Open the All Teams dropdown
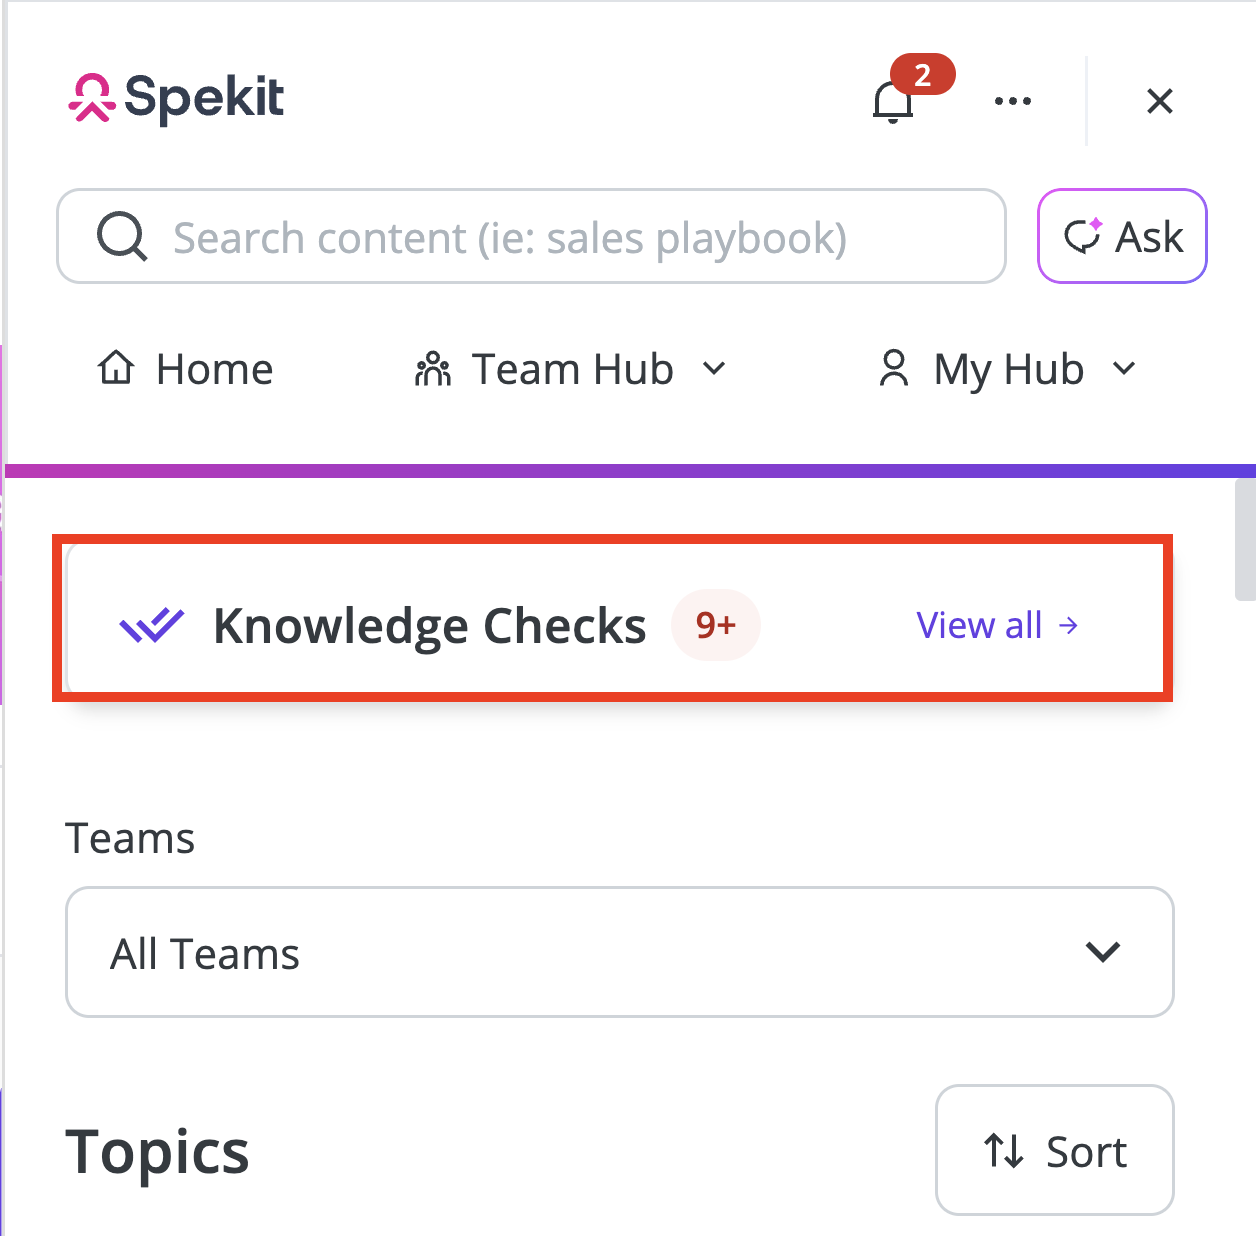Viewport: 1256px width, 1236px height. (x=619, y=952)
